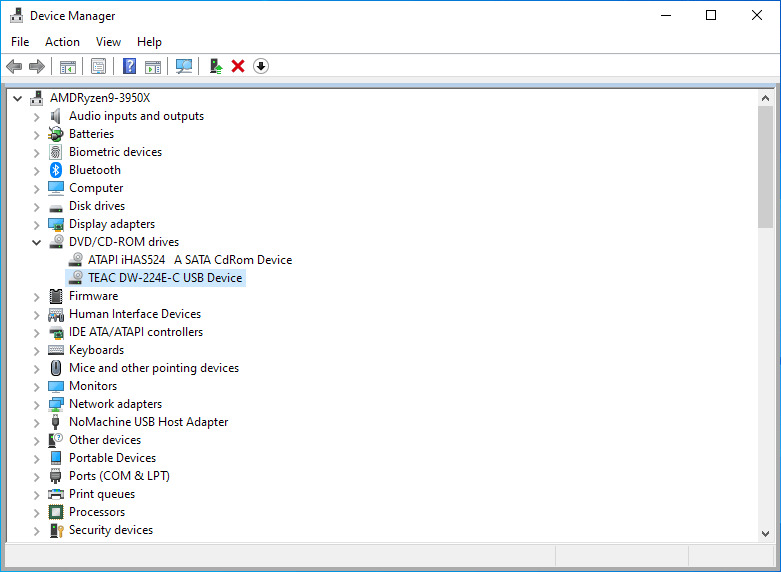
Task: Select the IDE ATA/ATAPI controllers label
Action: (135, 332)
